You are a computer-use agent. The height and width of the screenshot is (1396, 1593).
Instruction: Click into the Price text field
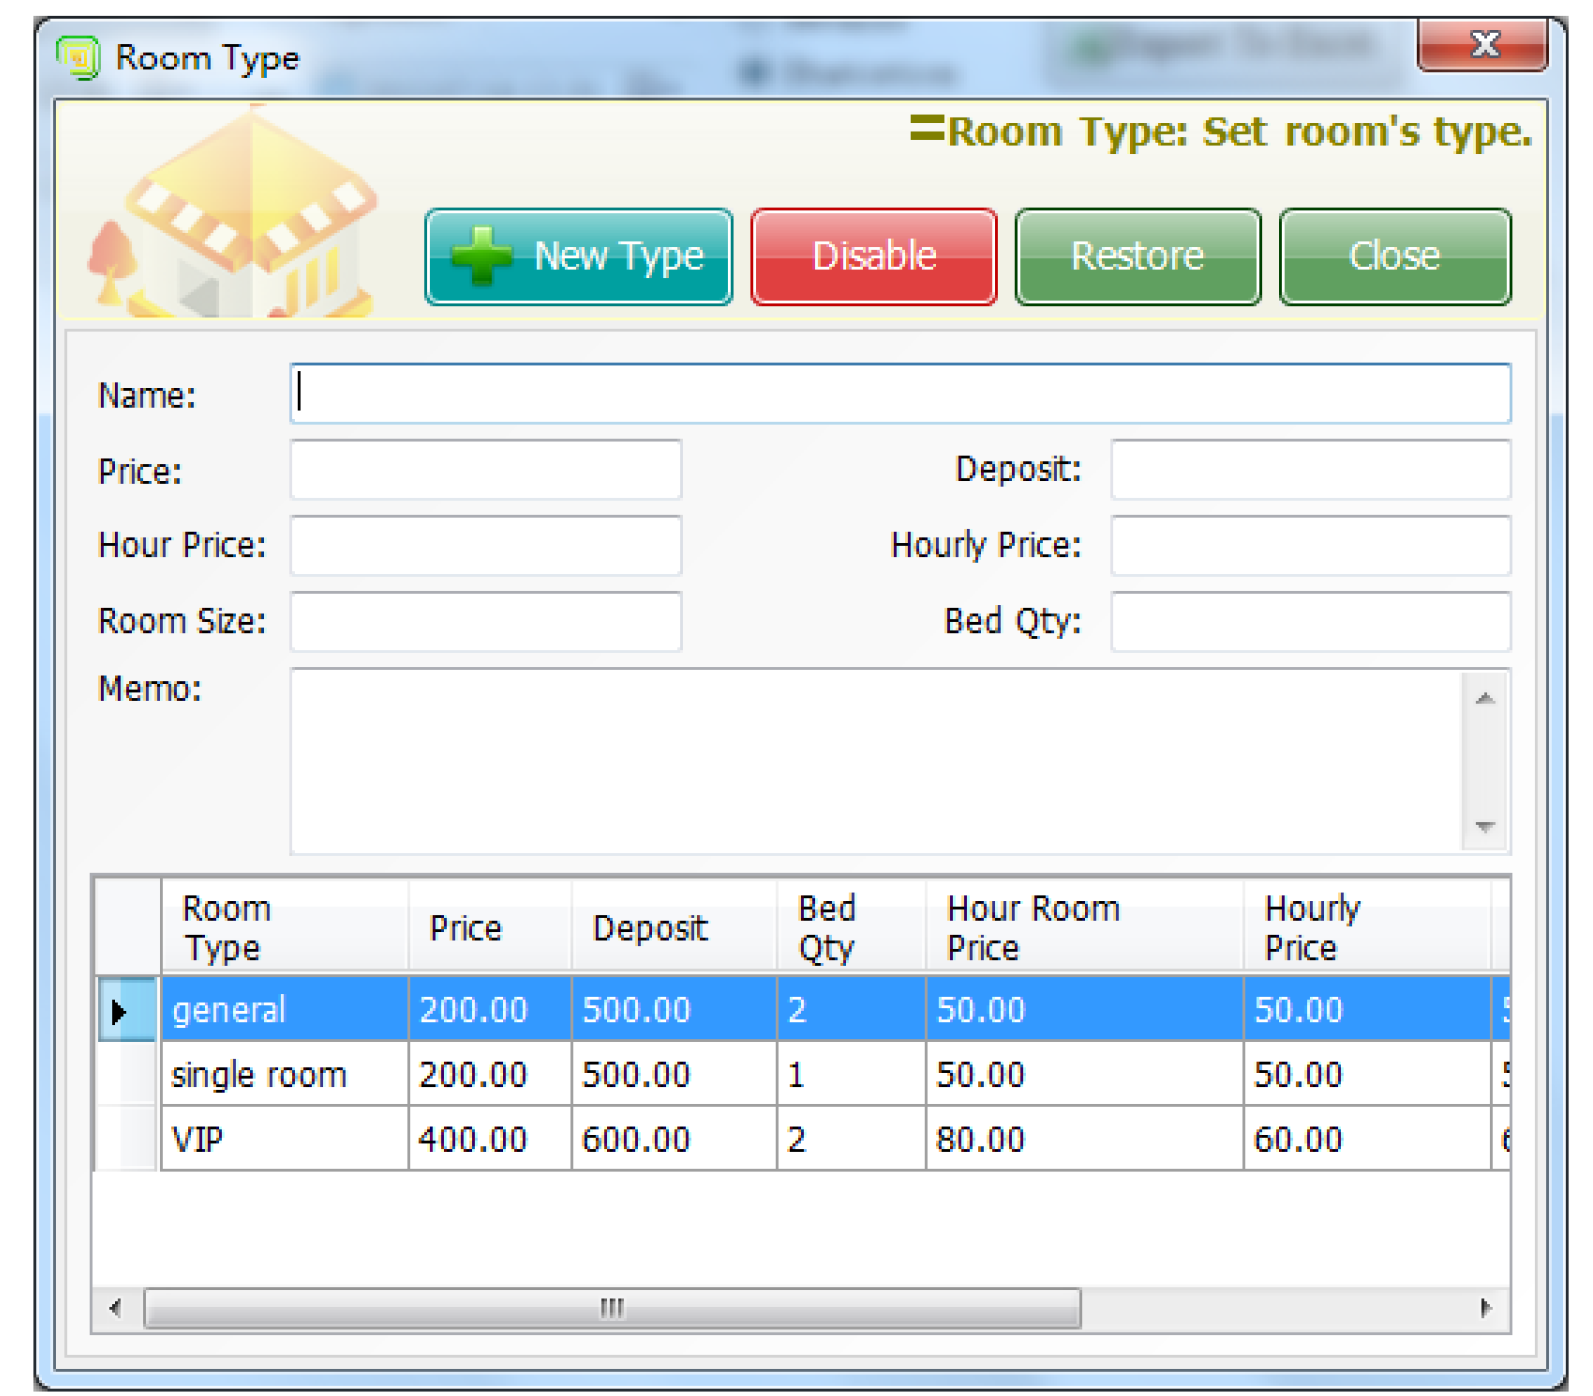click(x=486, y=470)
